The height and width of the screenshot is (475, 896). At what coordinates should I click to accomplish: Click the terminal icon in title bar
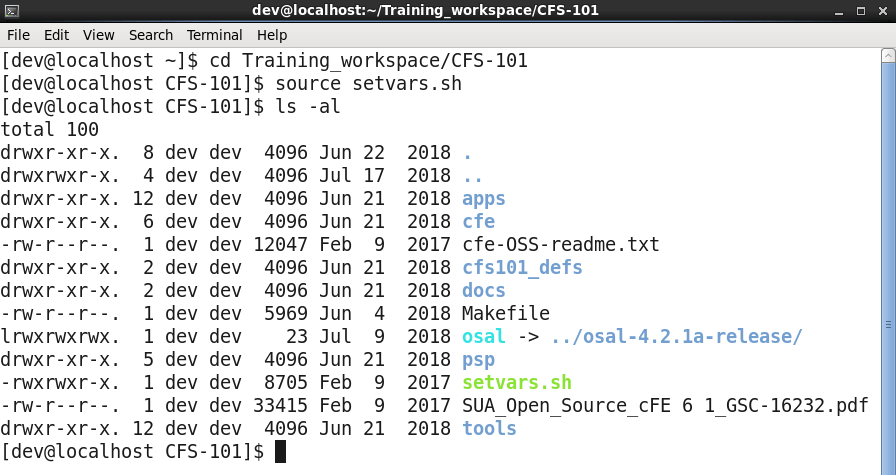pos(11,11)
